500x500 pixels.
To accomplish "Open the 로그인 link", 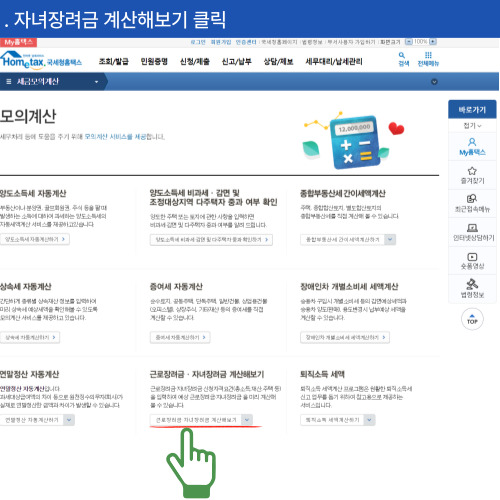I will 198,42.
